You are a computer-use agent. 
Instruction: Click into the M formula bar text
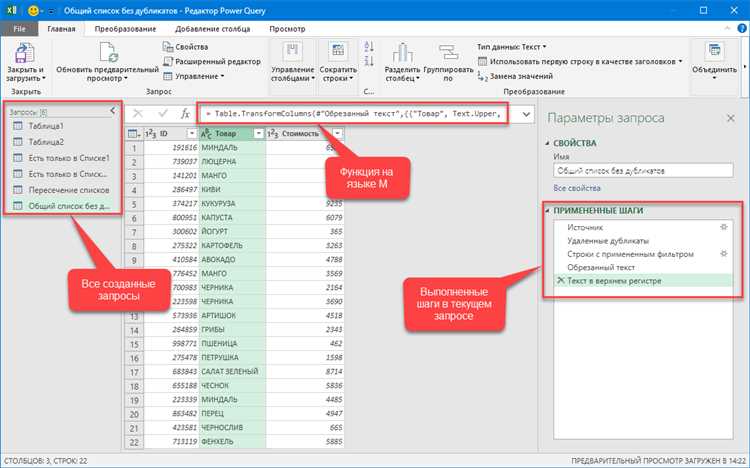pos(353,114)
